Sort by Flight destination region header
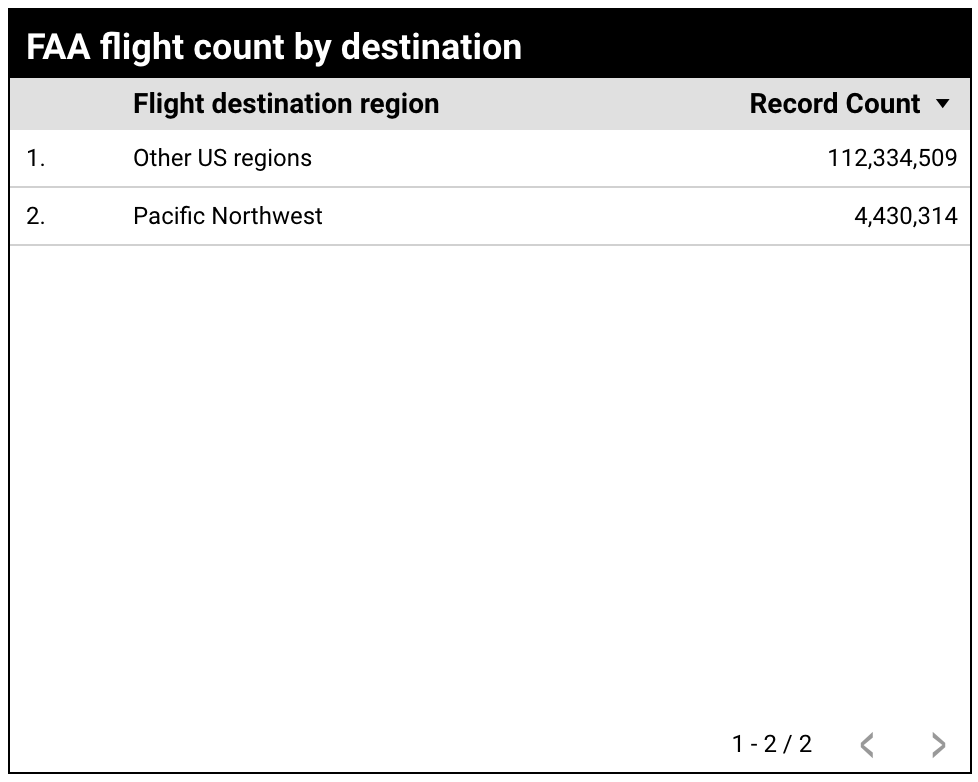 tap(286, 104)
